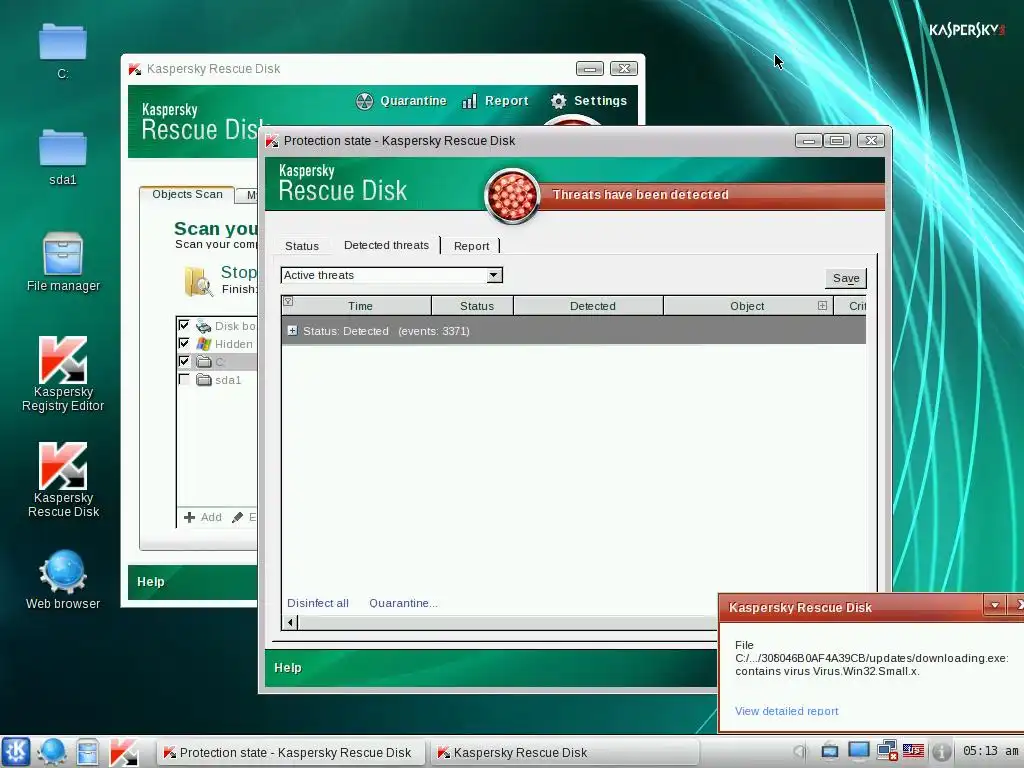Open the notification popup dropdown arrow

point(995,605)
